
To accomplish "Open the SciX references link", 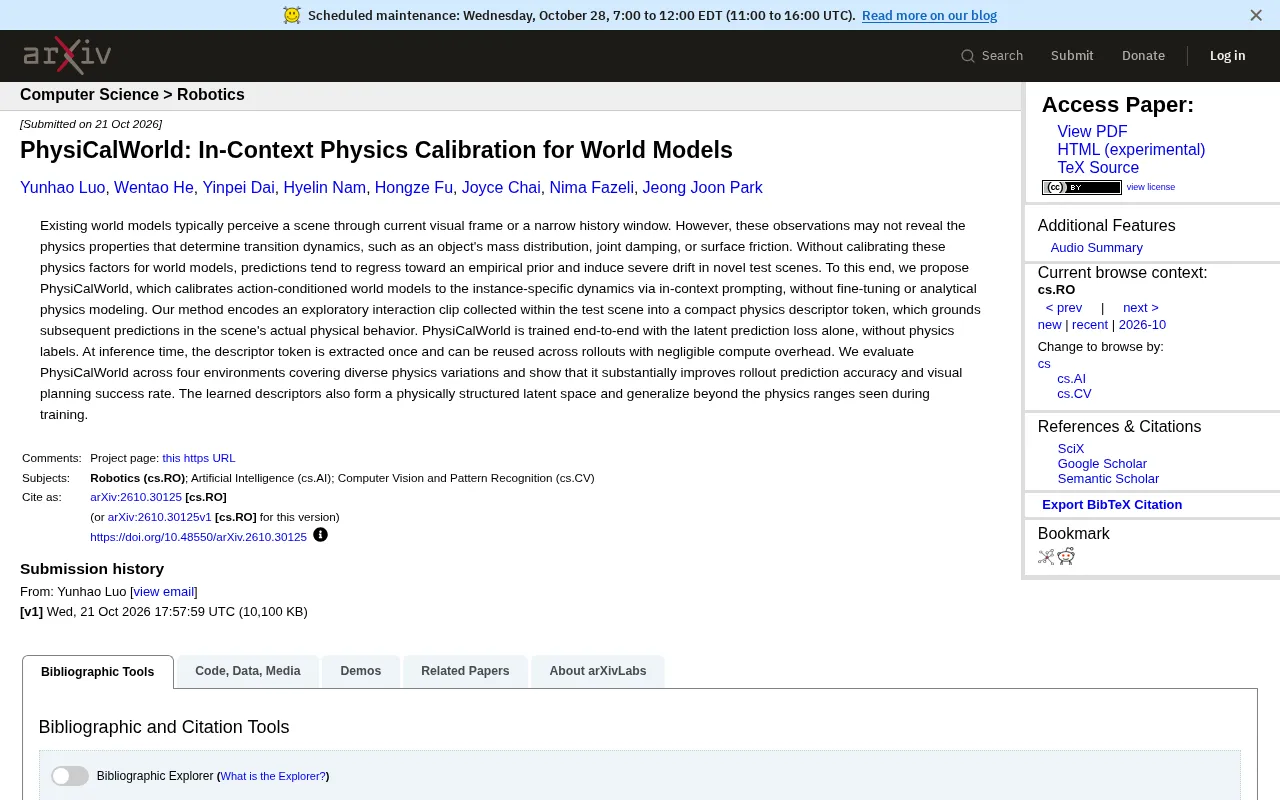I will 1071,449.
